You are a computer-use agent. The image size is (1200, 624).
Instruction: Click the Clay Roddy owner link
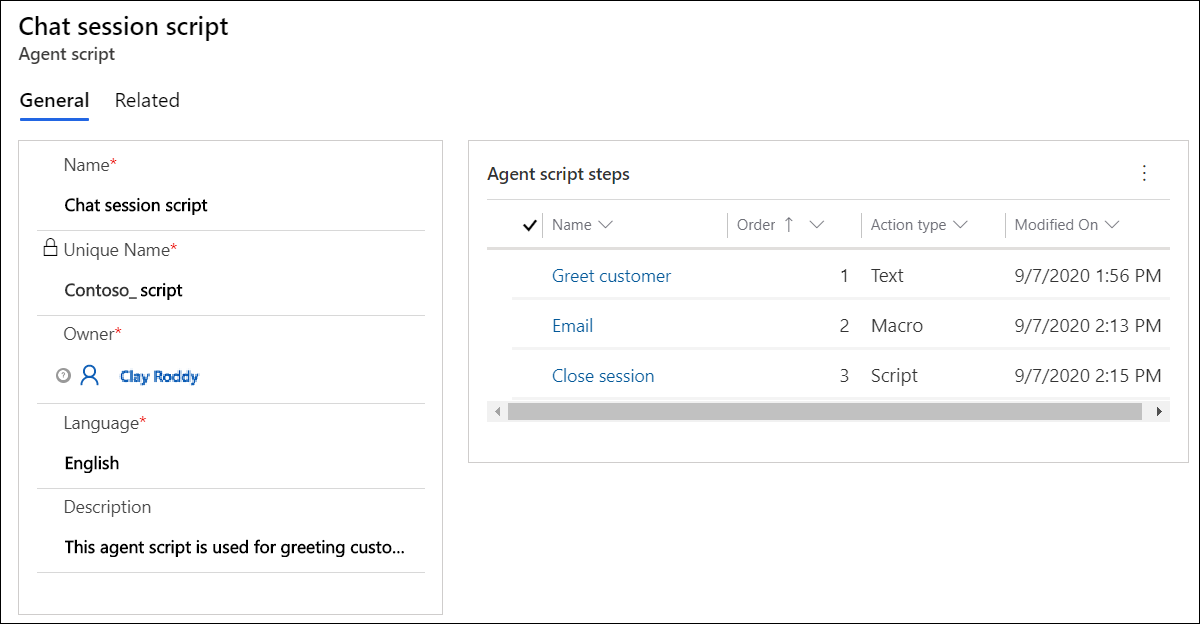point(159,377)
